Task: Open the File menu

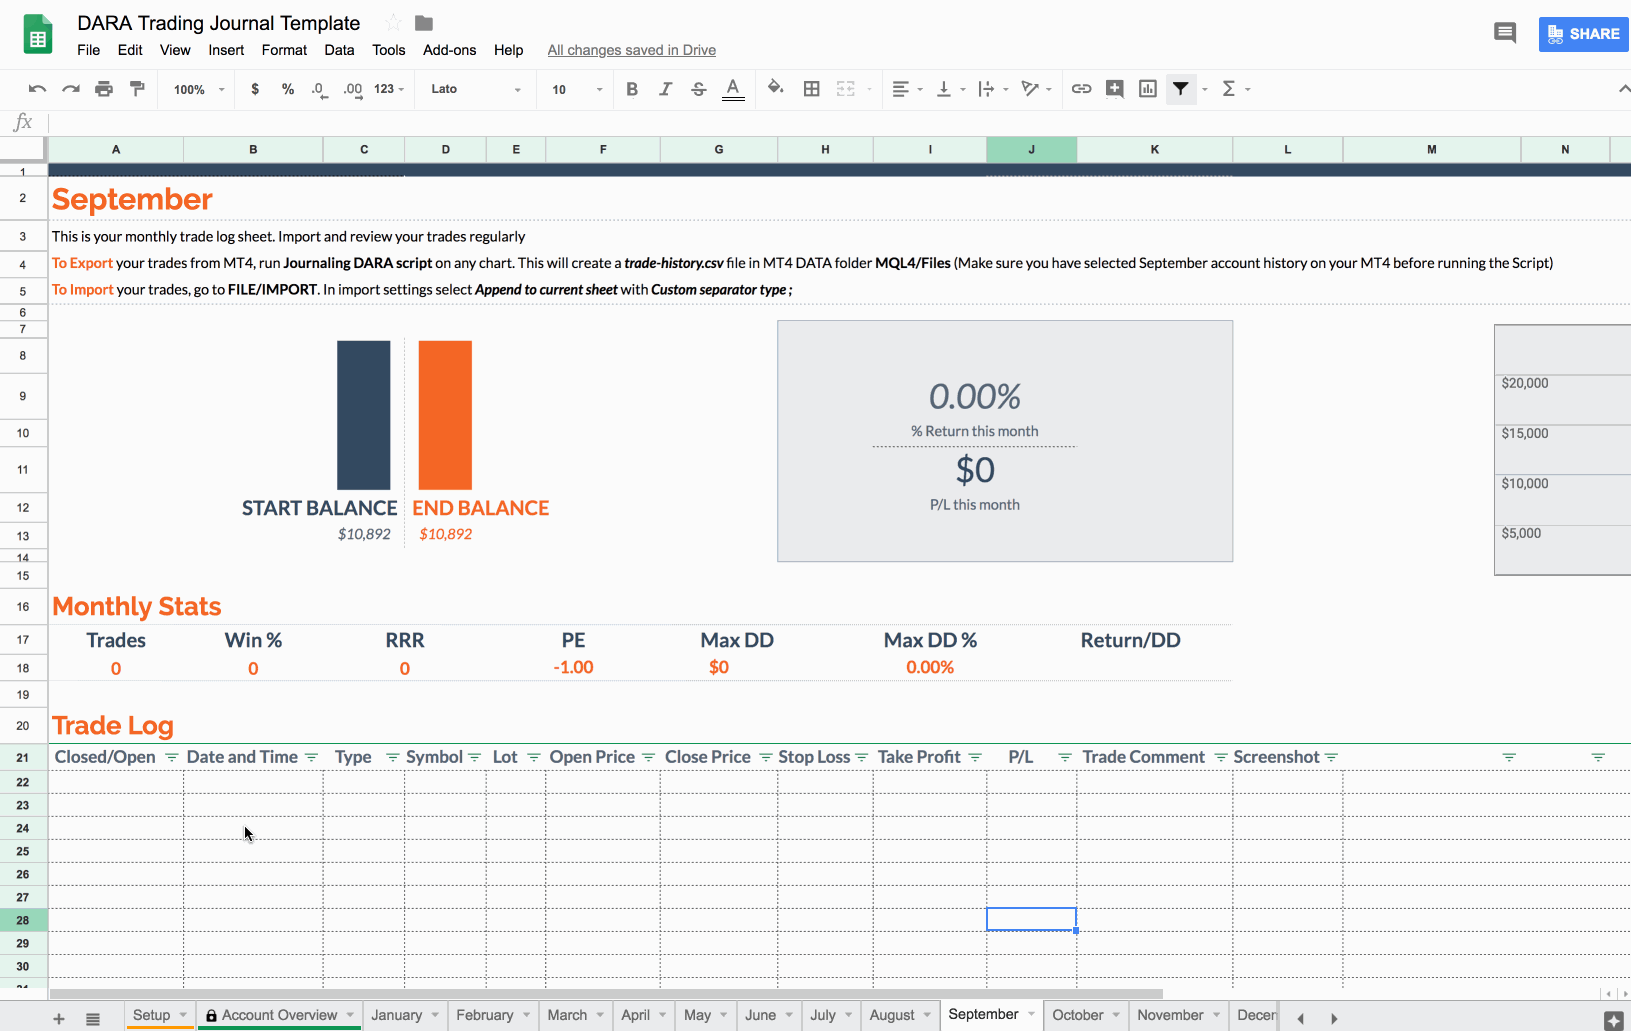Action: pyautogui.click(x=89, y=50)
